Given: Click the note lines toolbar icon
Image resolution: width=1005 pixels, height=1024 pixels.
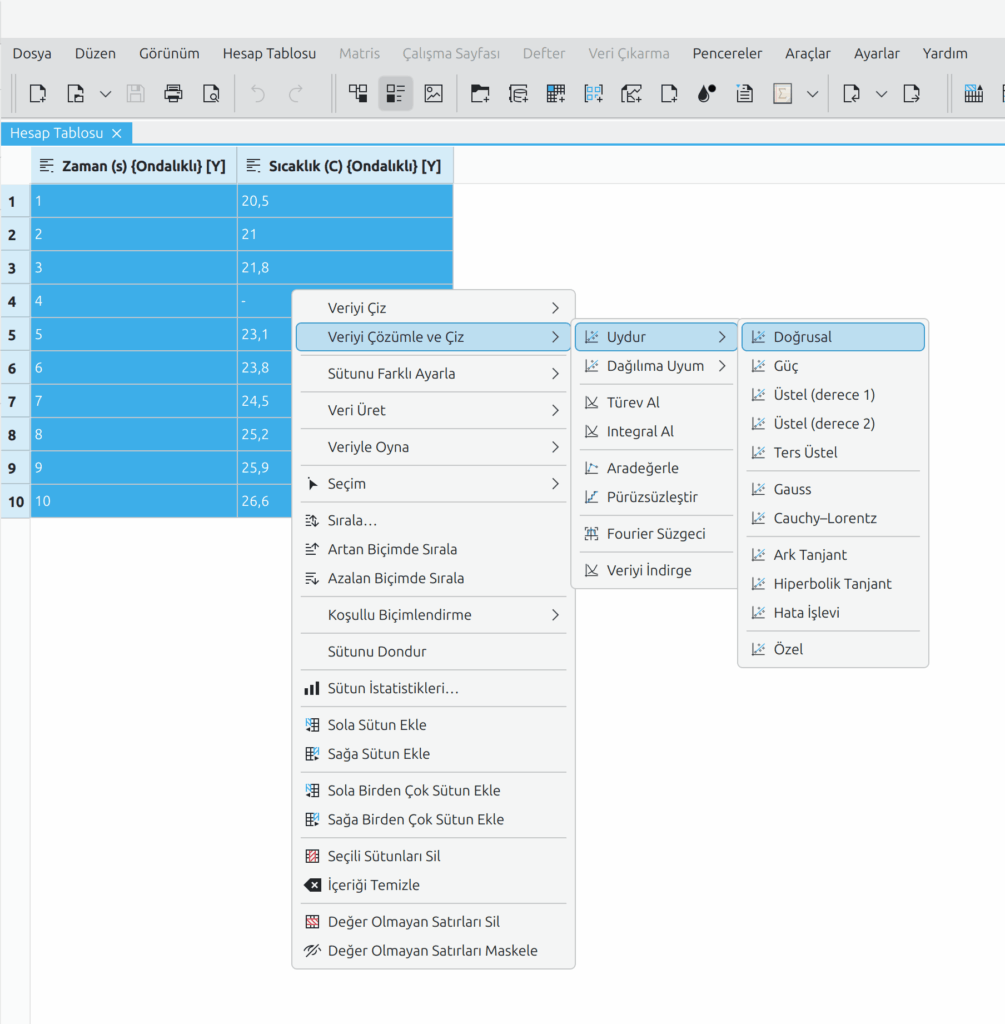Looking at the screenshot, I should coord(744,93).
